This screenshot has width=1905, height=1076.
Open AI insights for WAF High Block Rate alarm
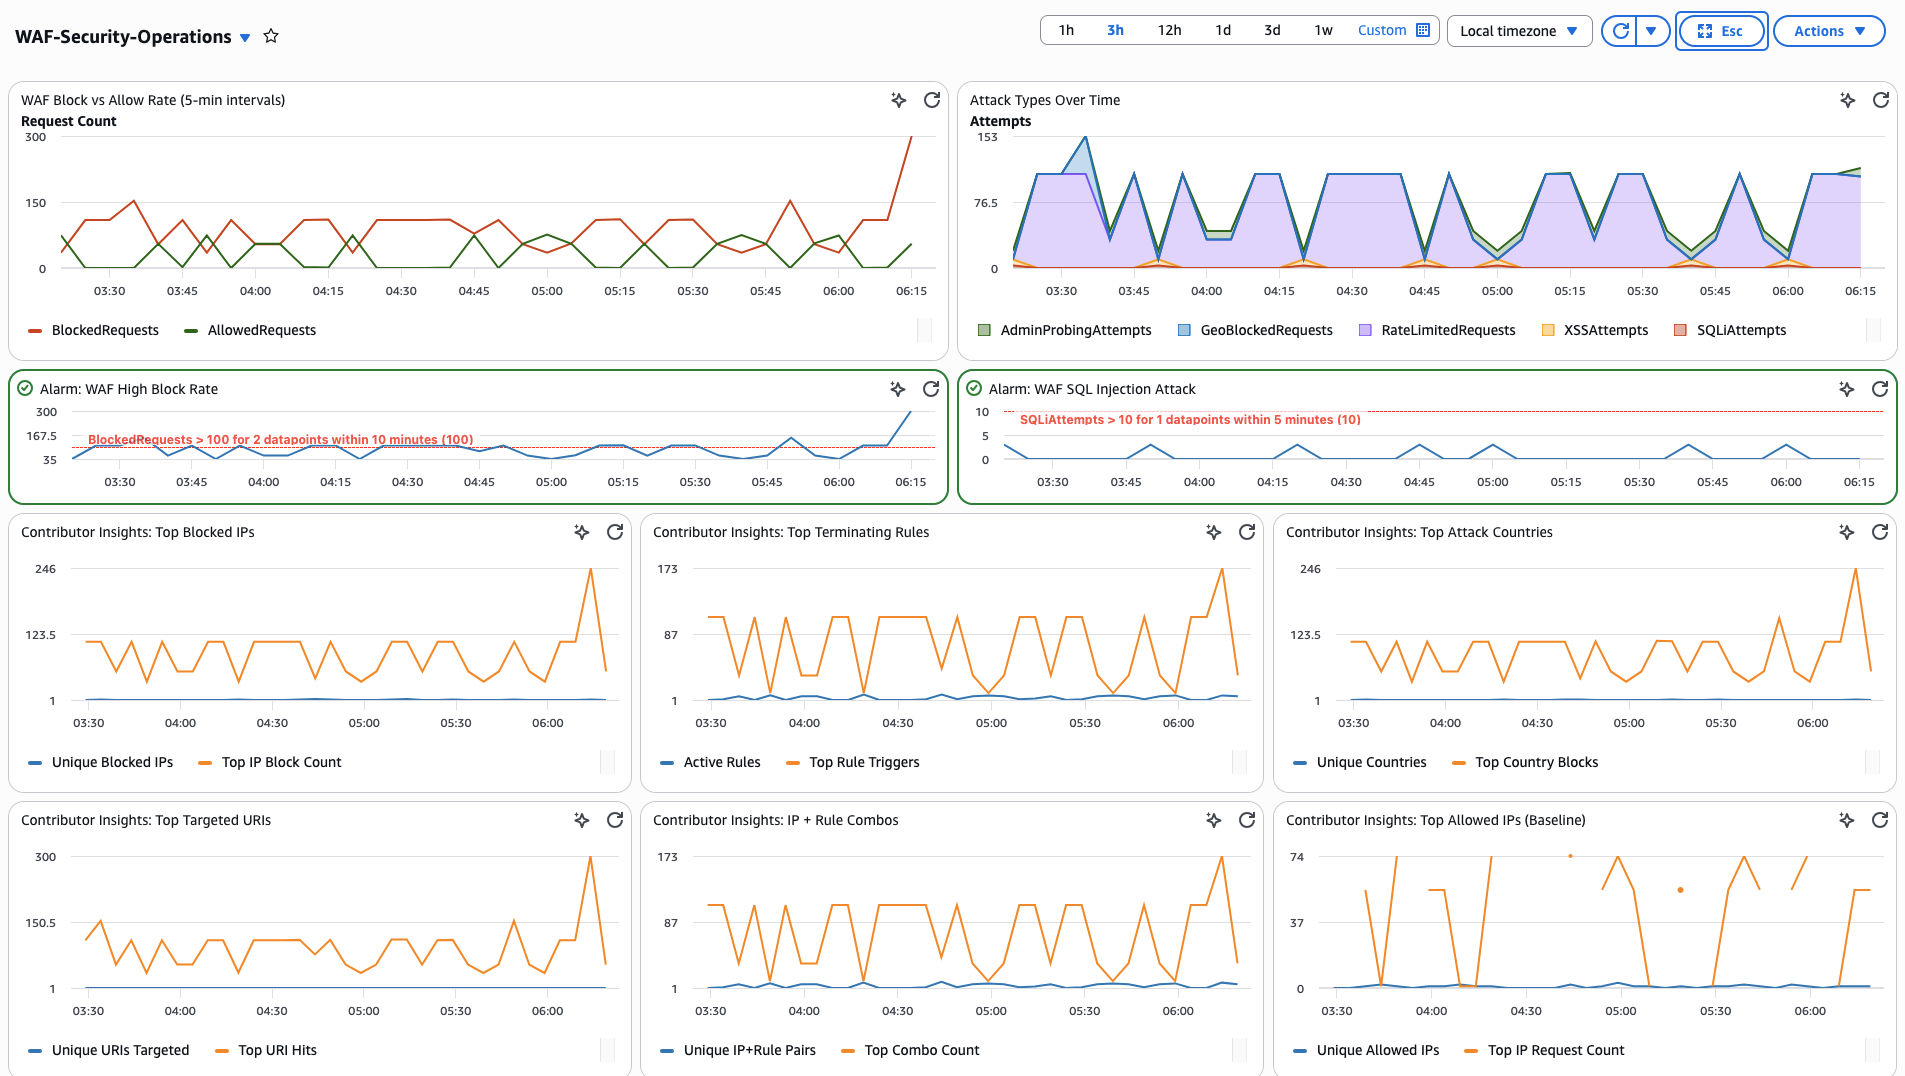[x=898, y=389]
